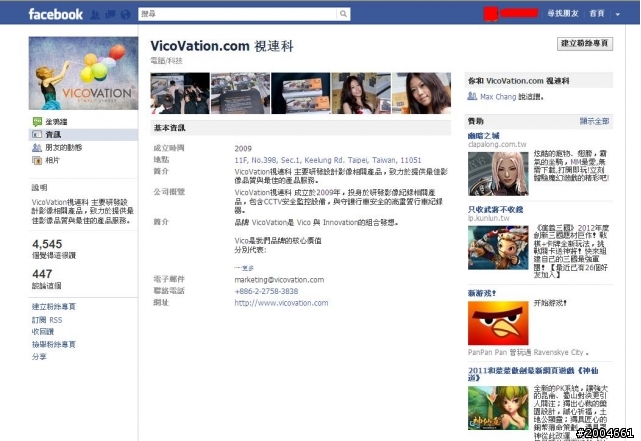Click the 收回讚 unlike link
This screenshot has width=641, height=441.
(x=43, y=331)
